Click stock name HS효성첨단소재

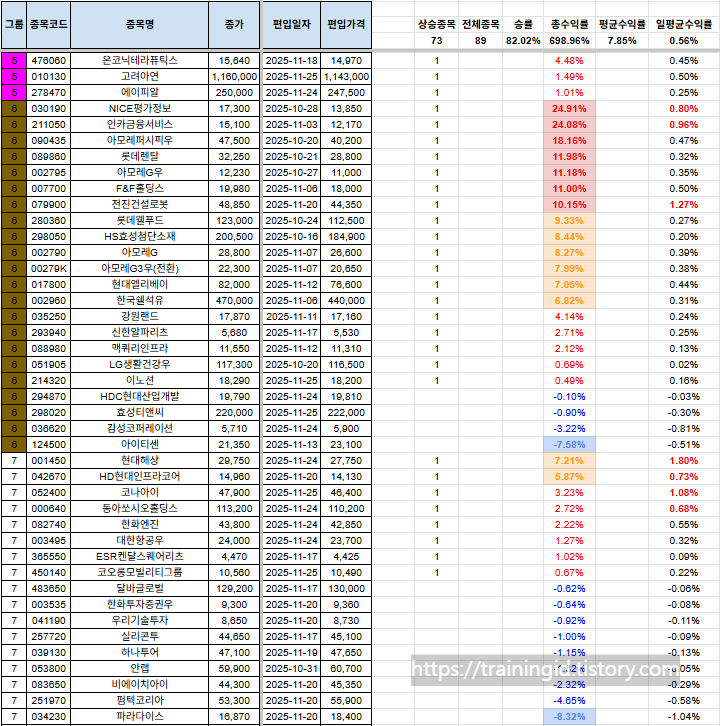139,237
